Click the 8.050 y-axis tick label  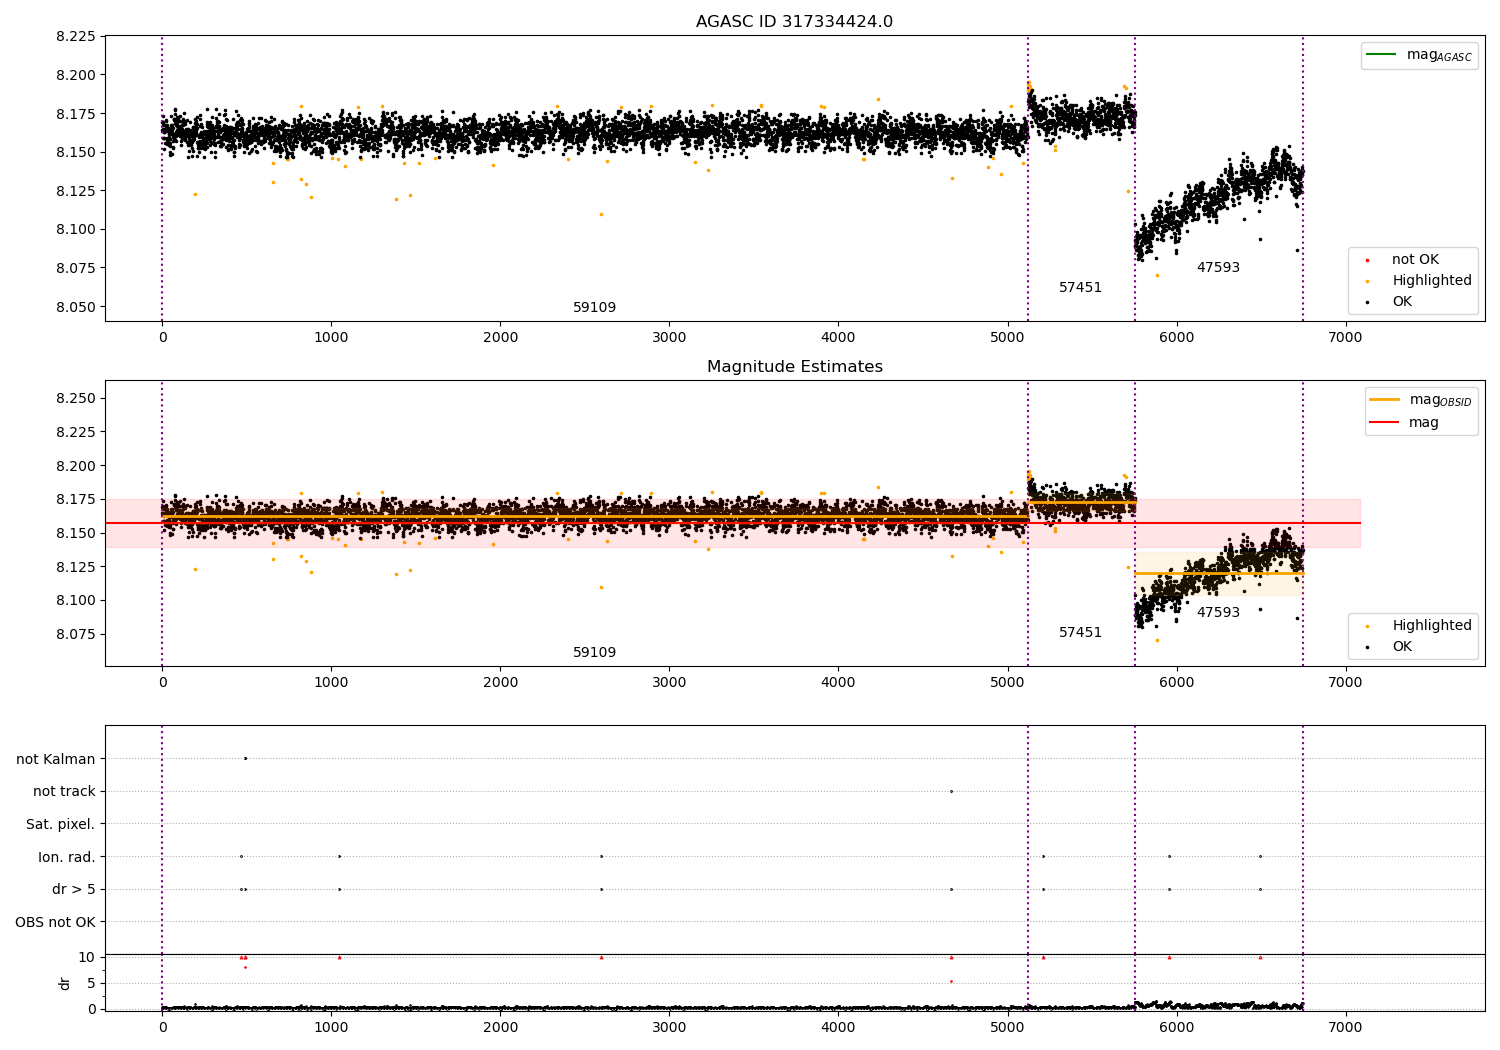[75, 307]
